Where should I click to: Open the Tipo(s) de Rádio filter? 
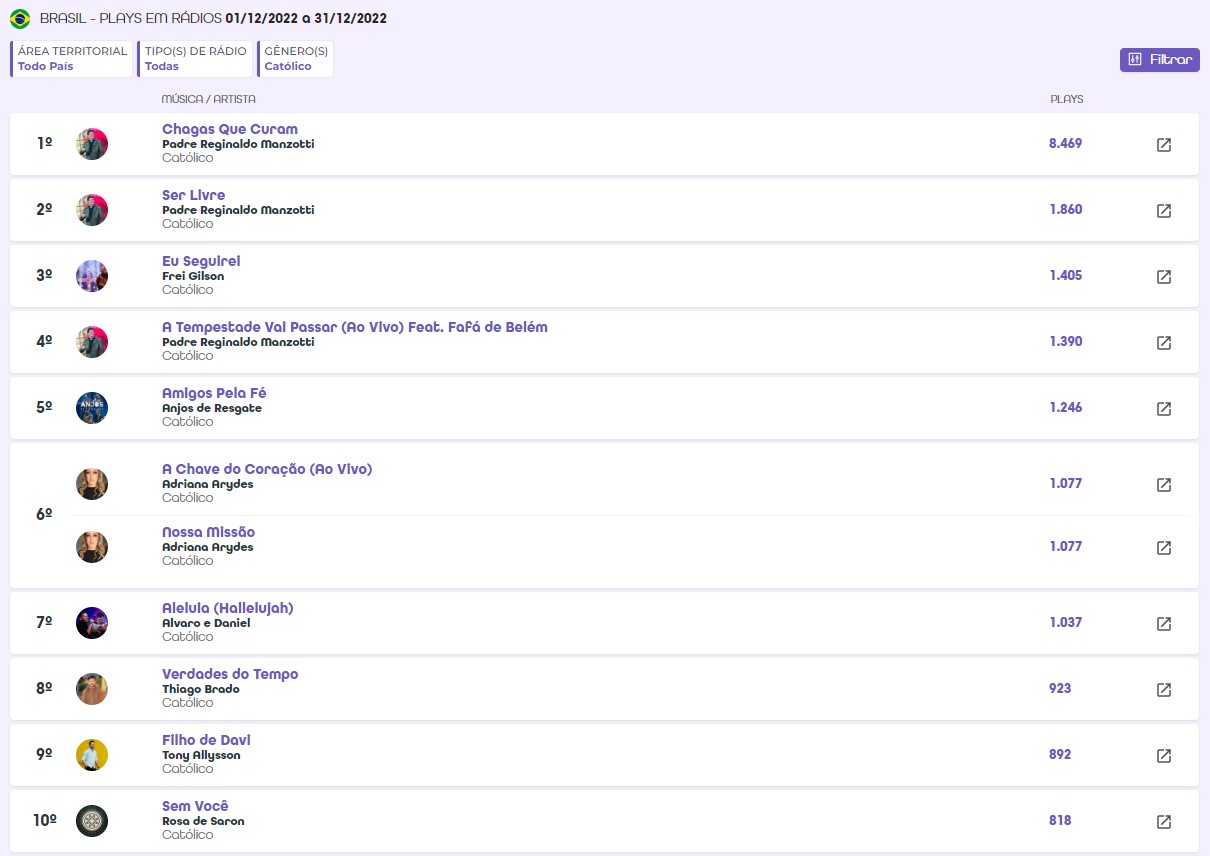195,59
